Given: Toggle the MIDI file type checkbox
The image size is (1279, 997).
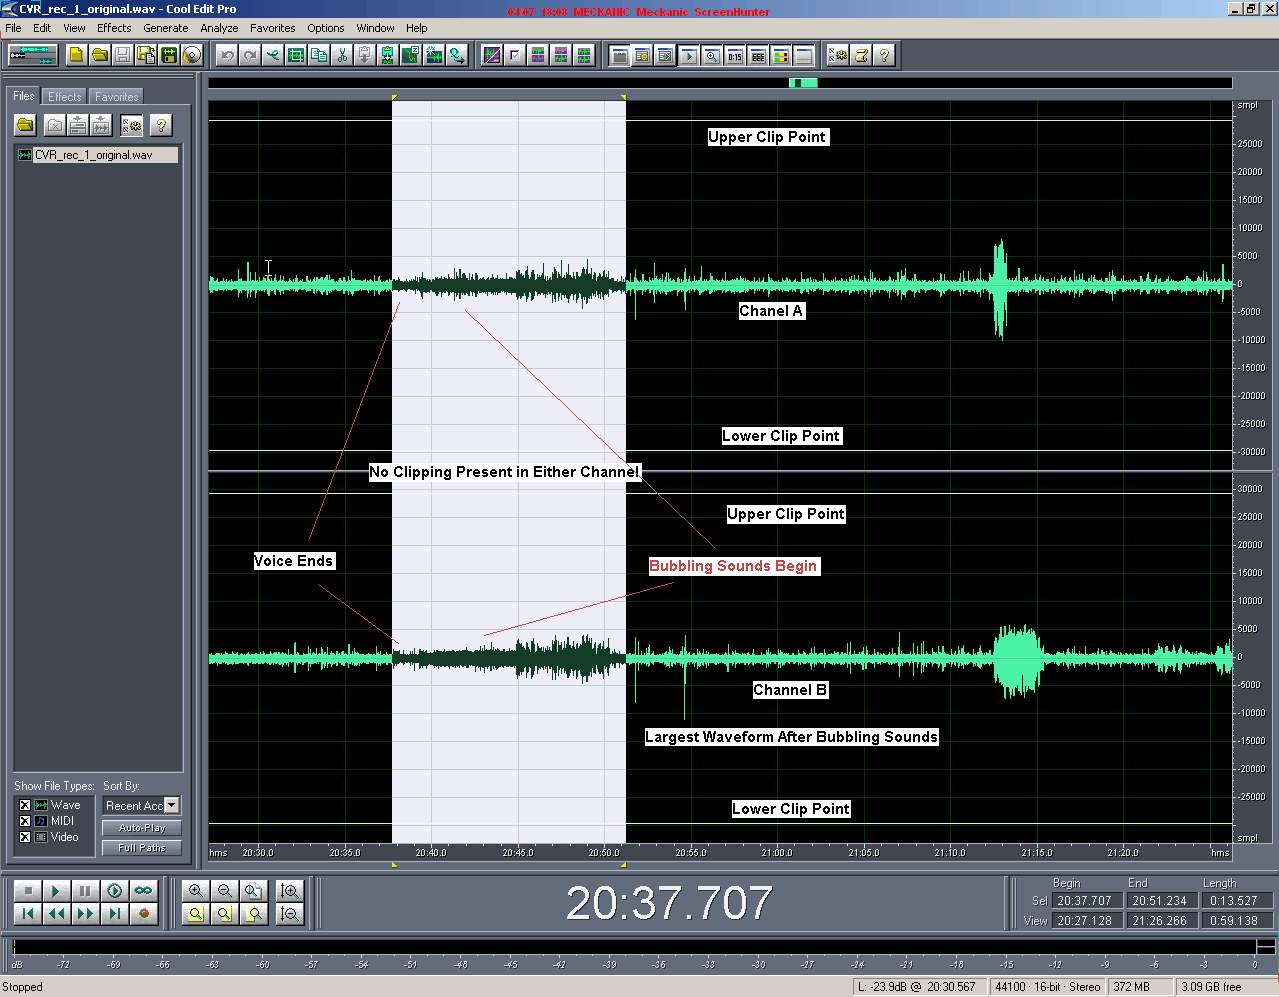Looking at the screenshot, I should click(25, 821).
